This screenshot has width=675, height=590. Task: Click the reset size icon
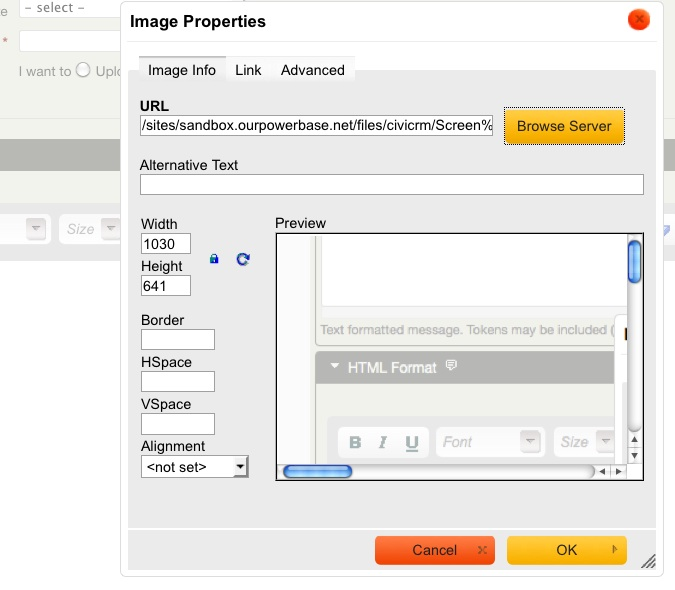242,259
